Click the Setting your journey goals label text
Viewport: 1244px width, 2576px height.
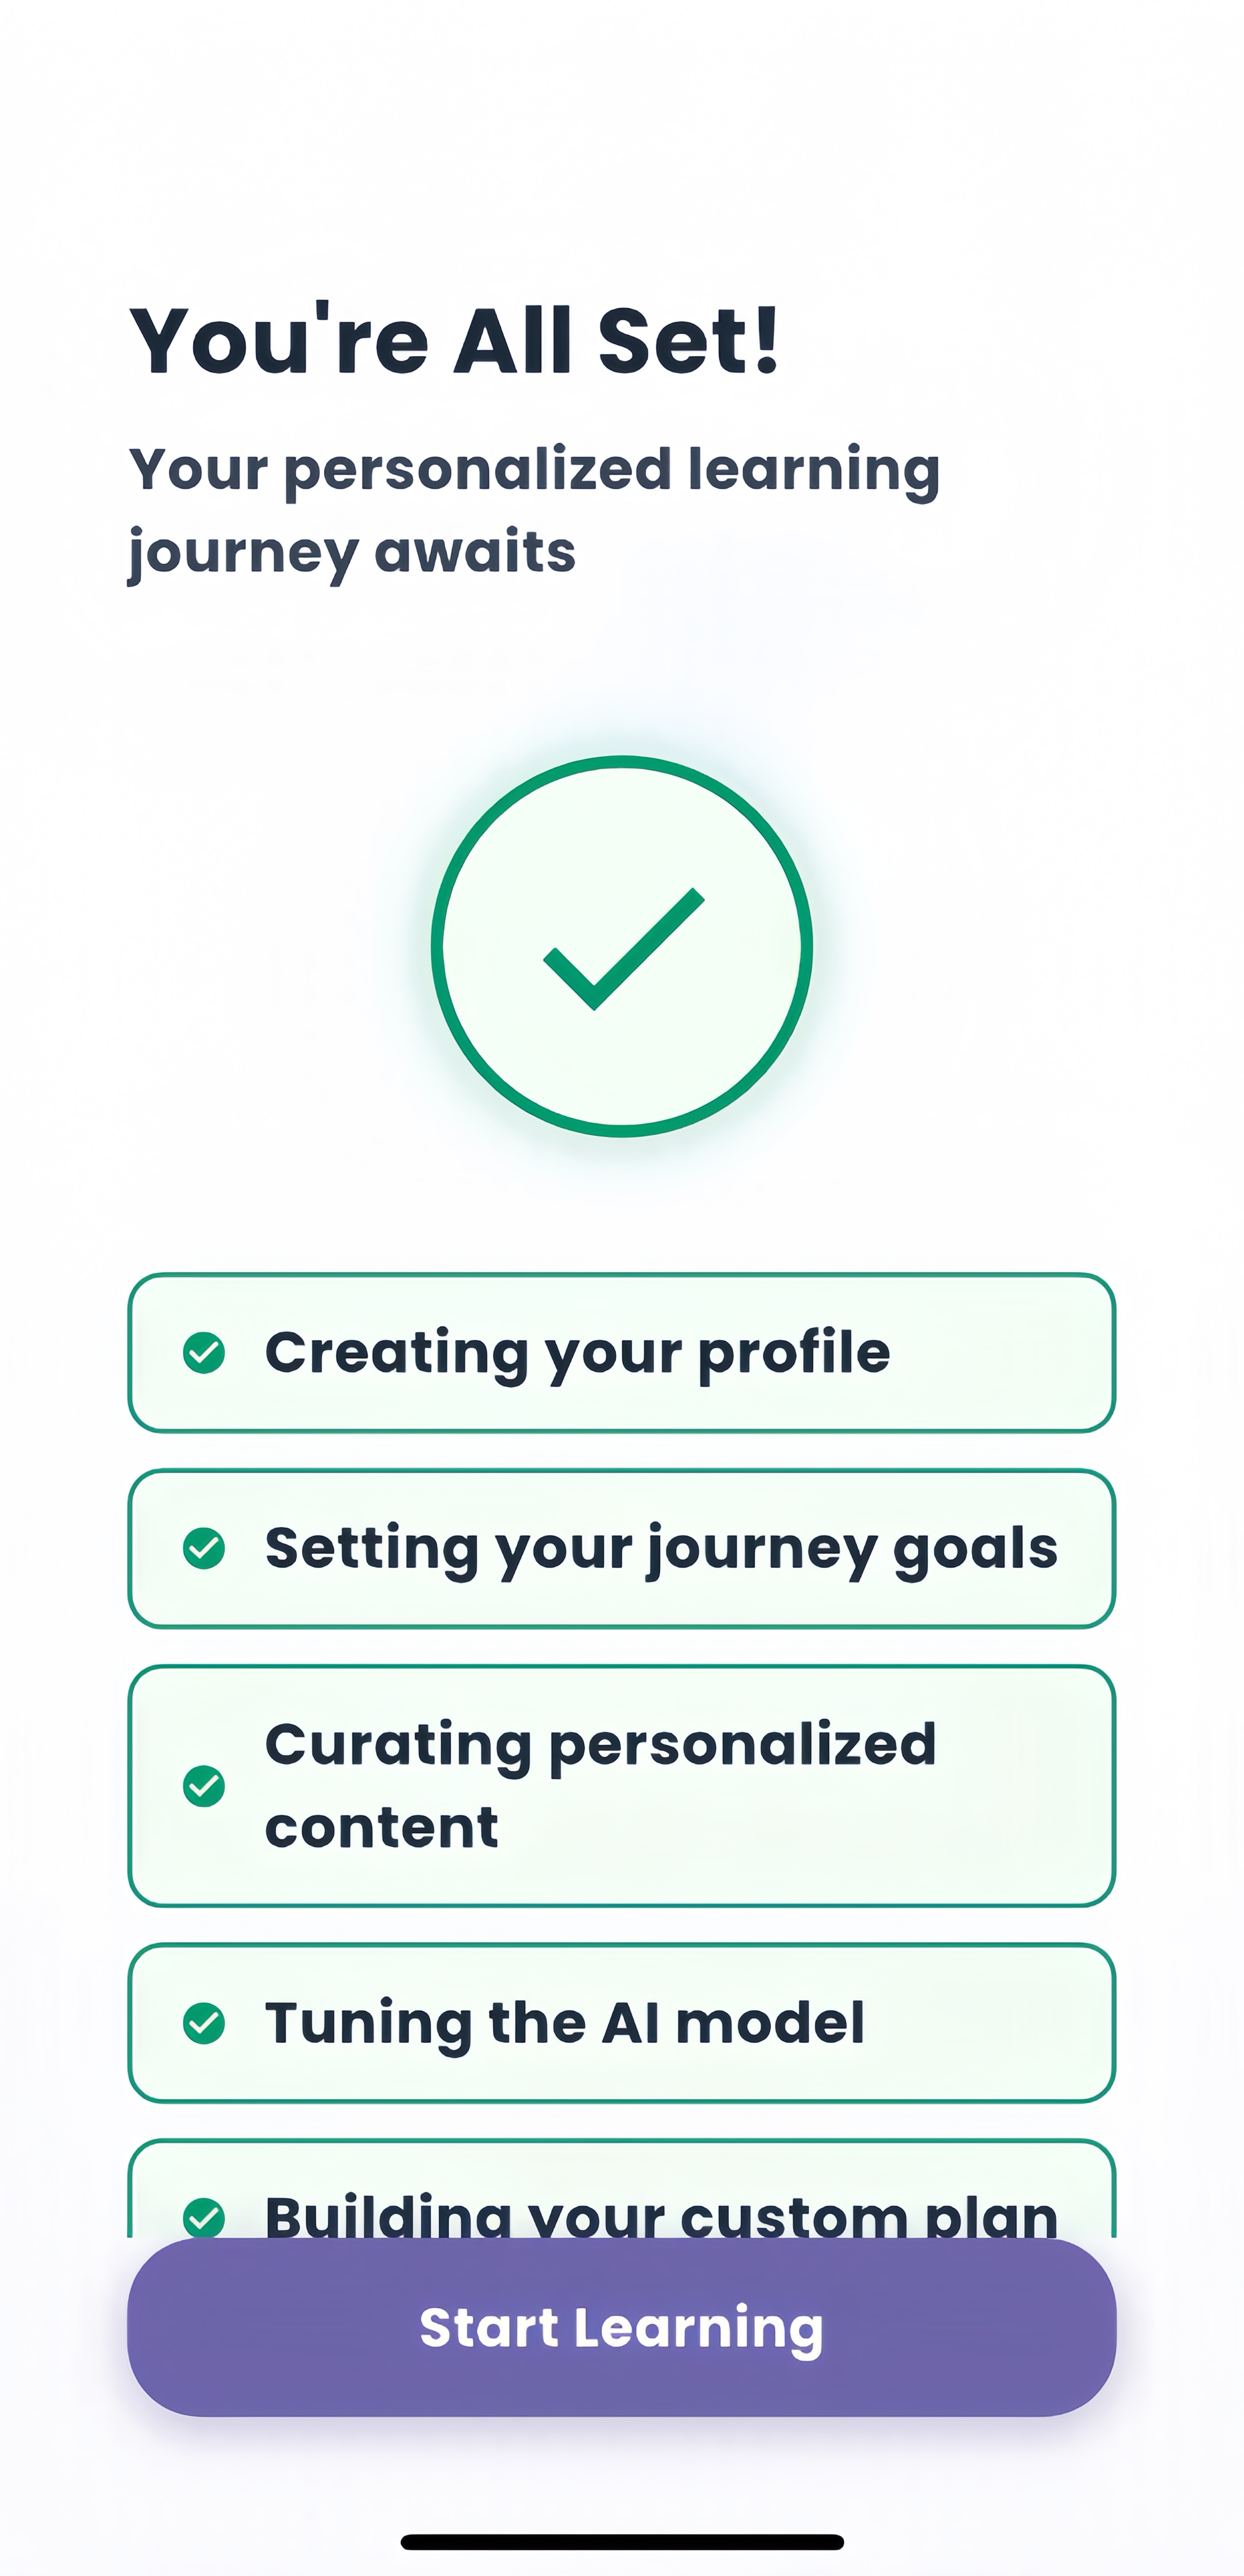(661, 1549)
